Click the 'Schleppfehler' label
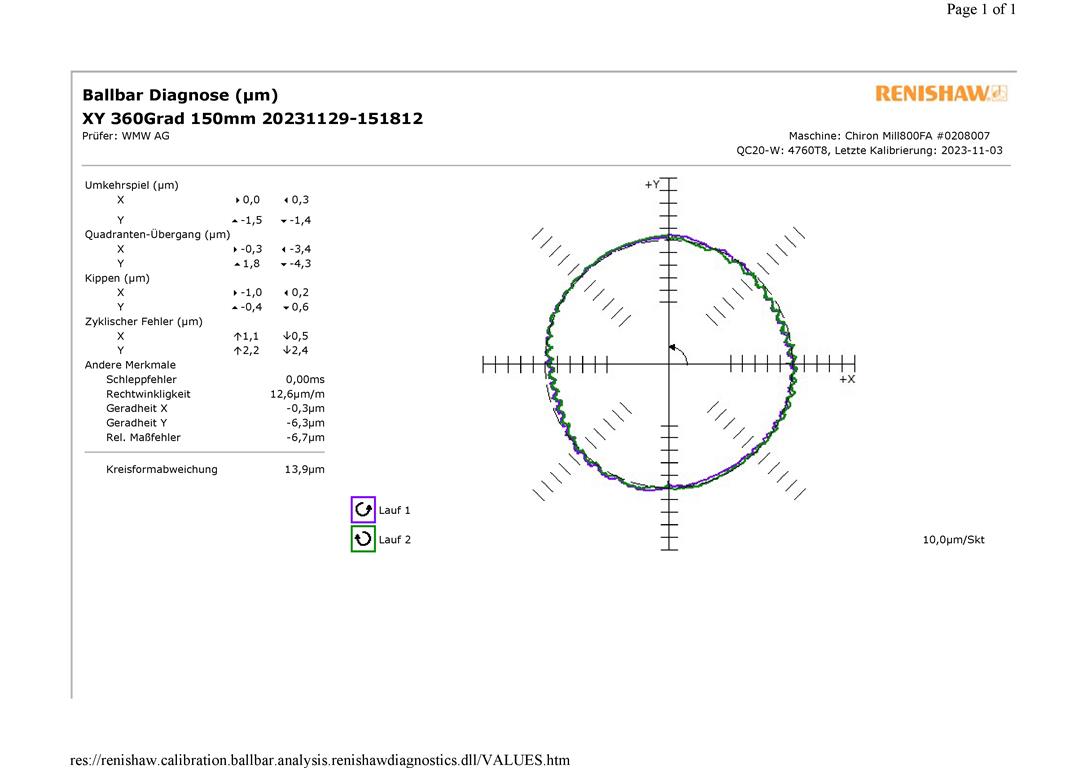This screenshot has height=768, width=1086. pyautogui.click(x=141, y=379)
